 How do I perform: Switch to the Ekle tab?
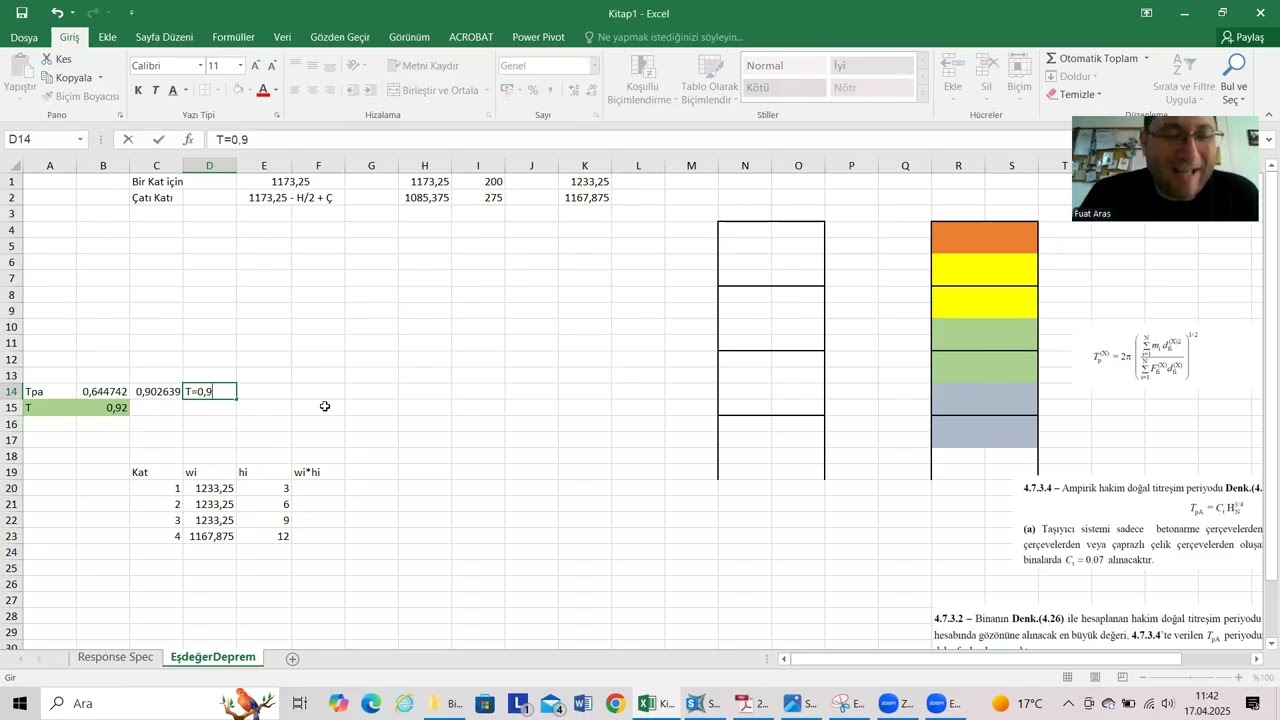coord(107,37)
